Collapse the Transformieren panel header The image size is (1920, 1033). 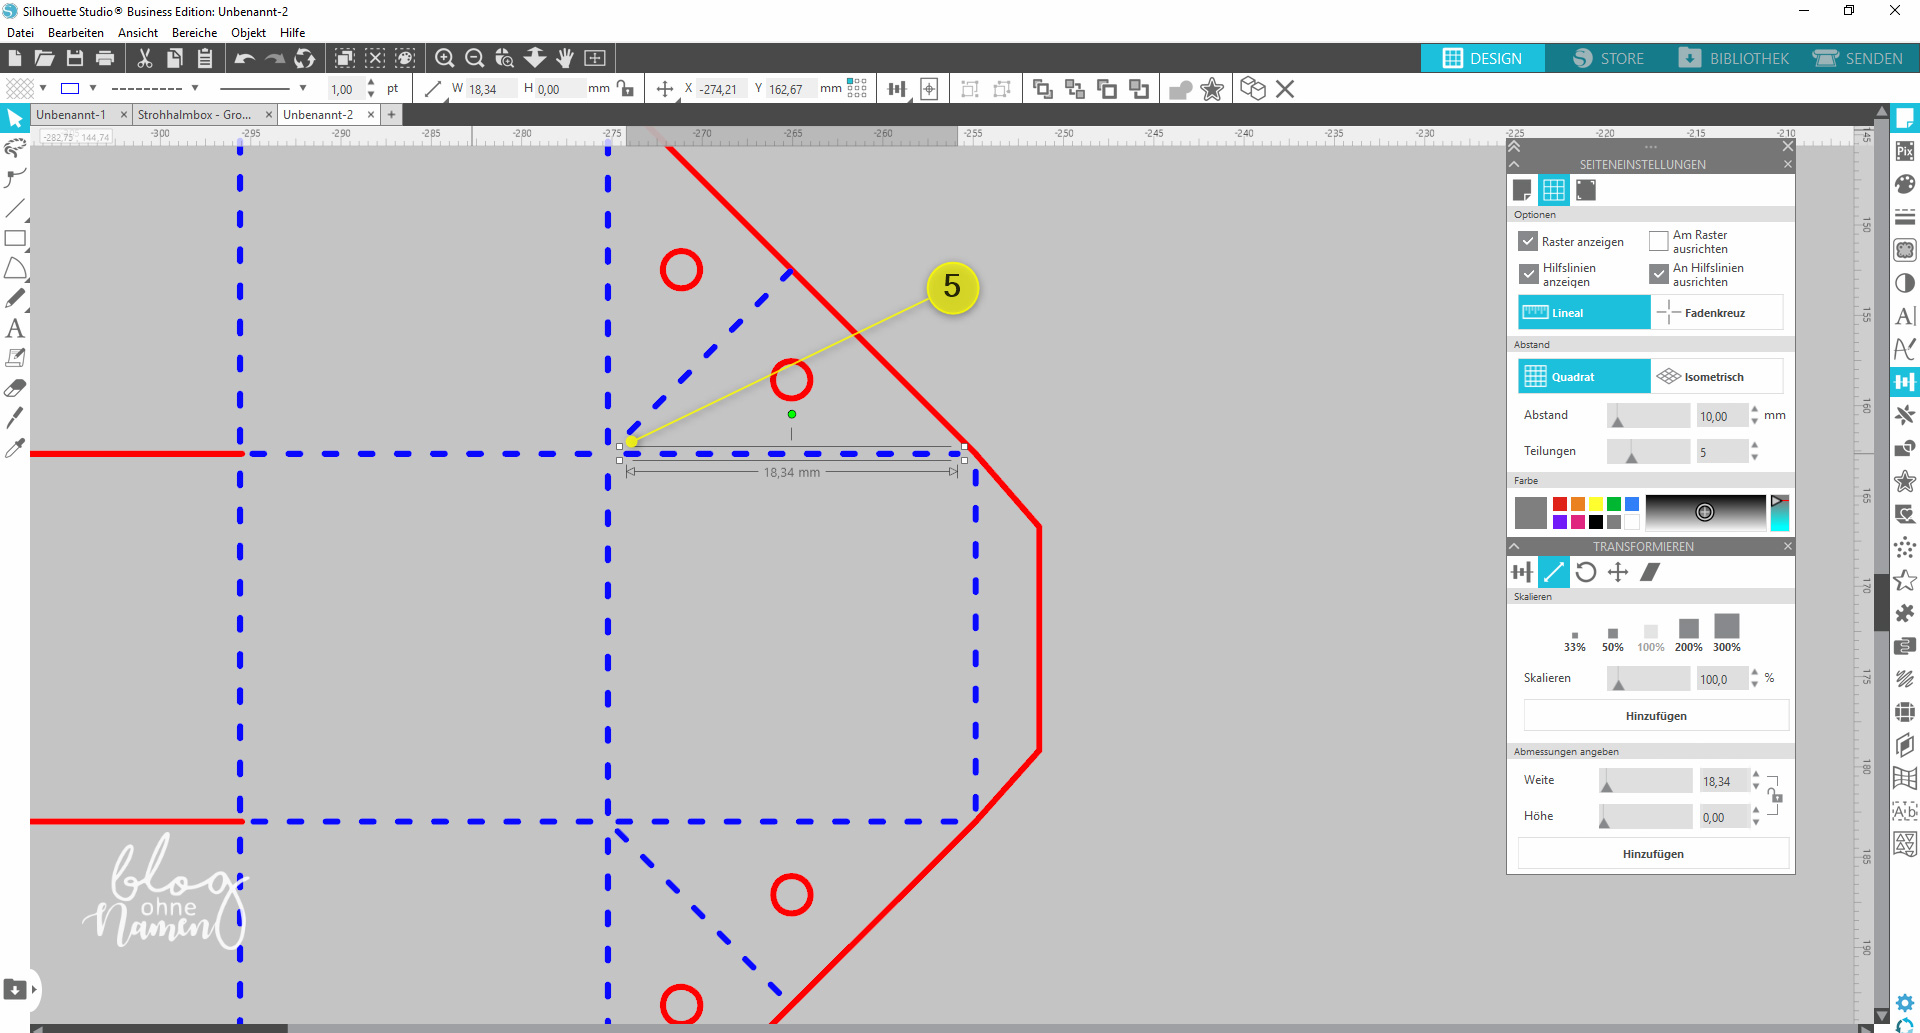[1514, 546]
